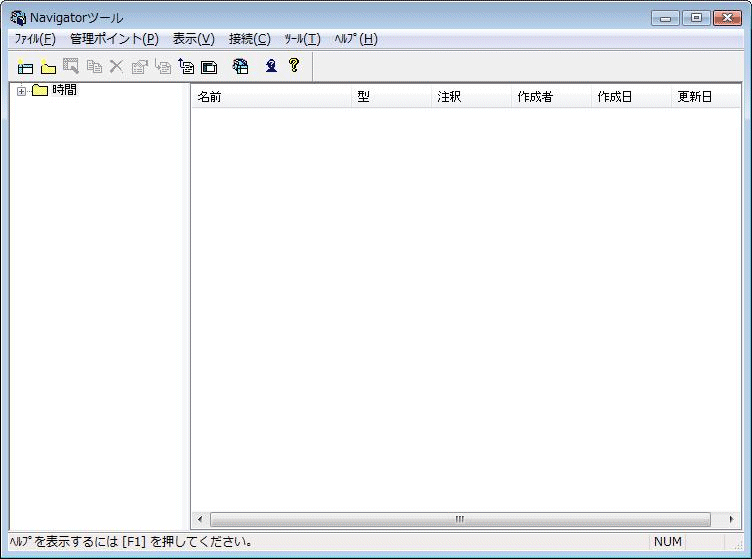The width and height of the screenshot is (752, 559).
Task: Sort by the 更新日 column header
Action: click(x=705, y=97)
